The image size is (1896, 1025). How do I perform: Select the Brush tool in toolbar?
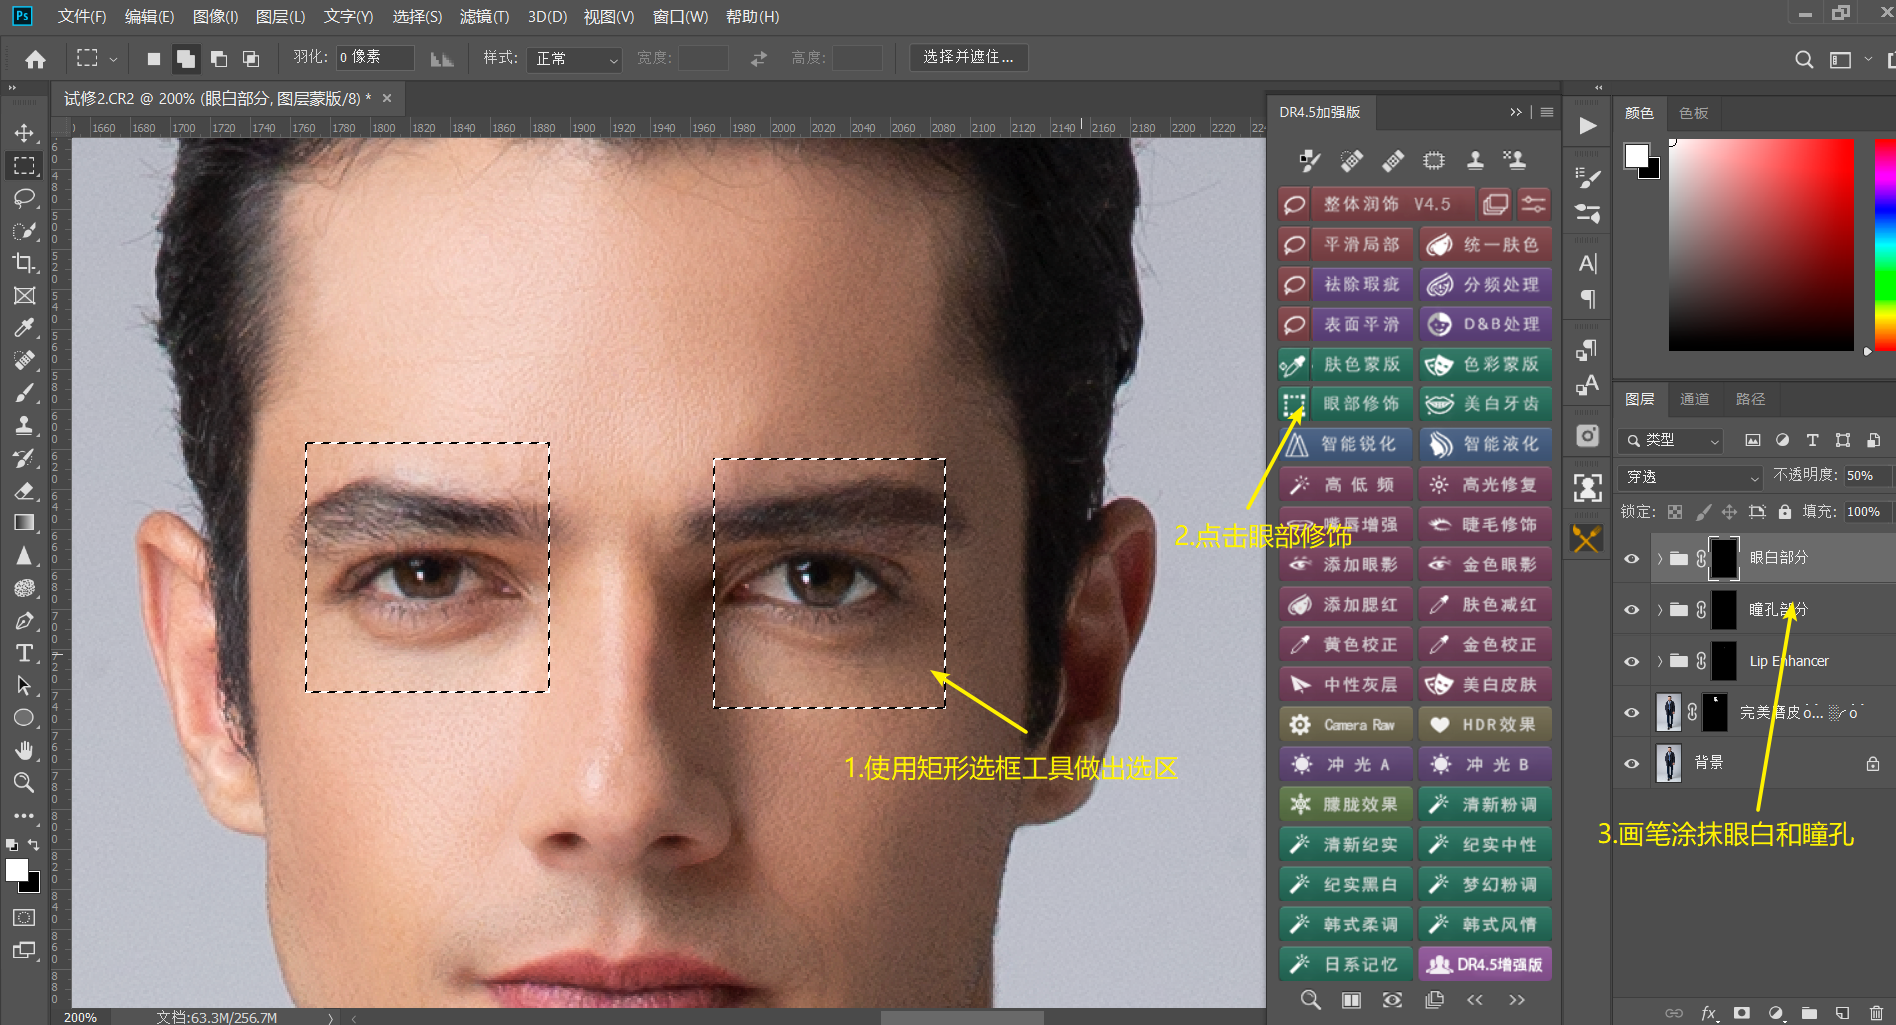24,393
